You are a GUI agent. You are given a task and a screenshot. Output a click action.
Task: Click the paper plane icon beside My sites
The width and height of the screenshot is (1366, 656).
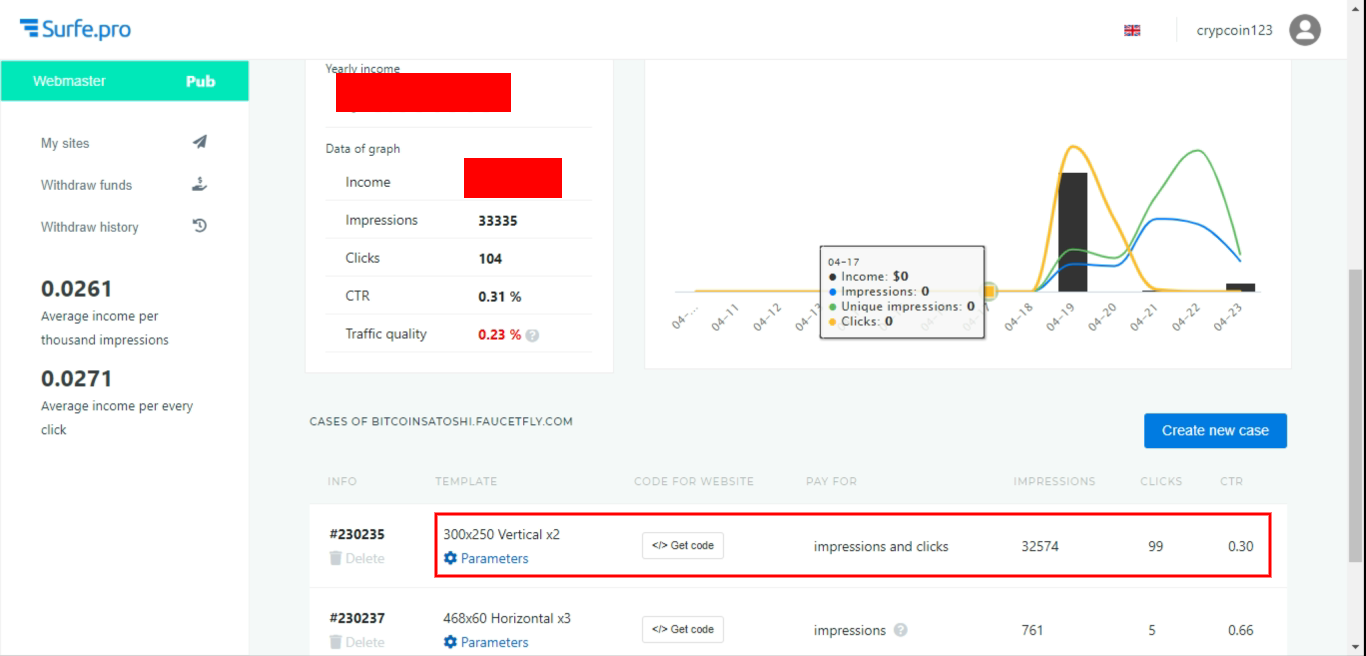[x=199, y=142]
